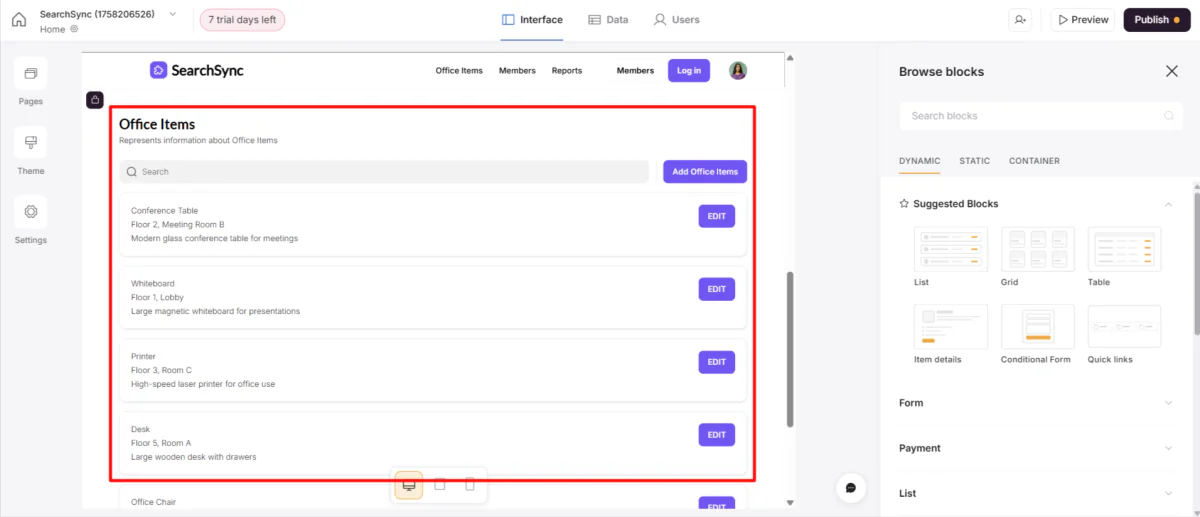Click the Office Items heading text
Viewport: 1200px width, 517px height.
[x=157, y=124]
